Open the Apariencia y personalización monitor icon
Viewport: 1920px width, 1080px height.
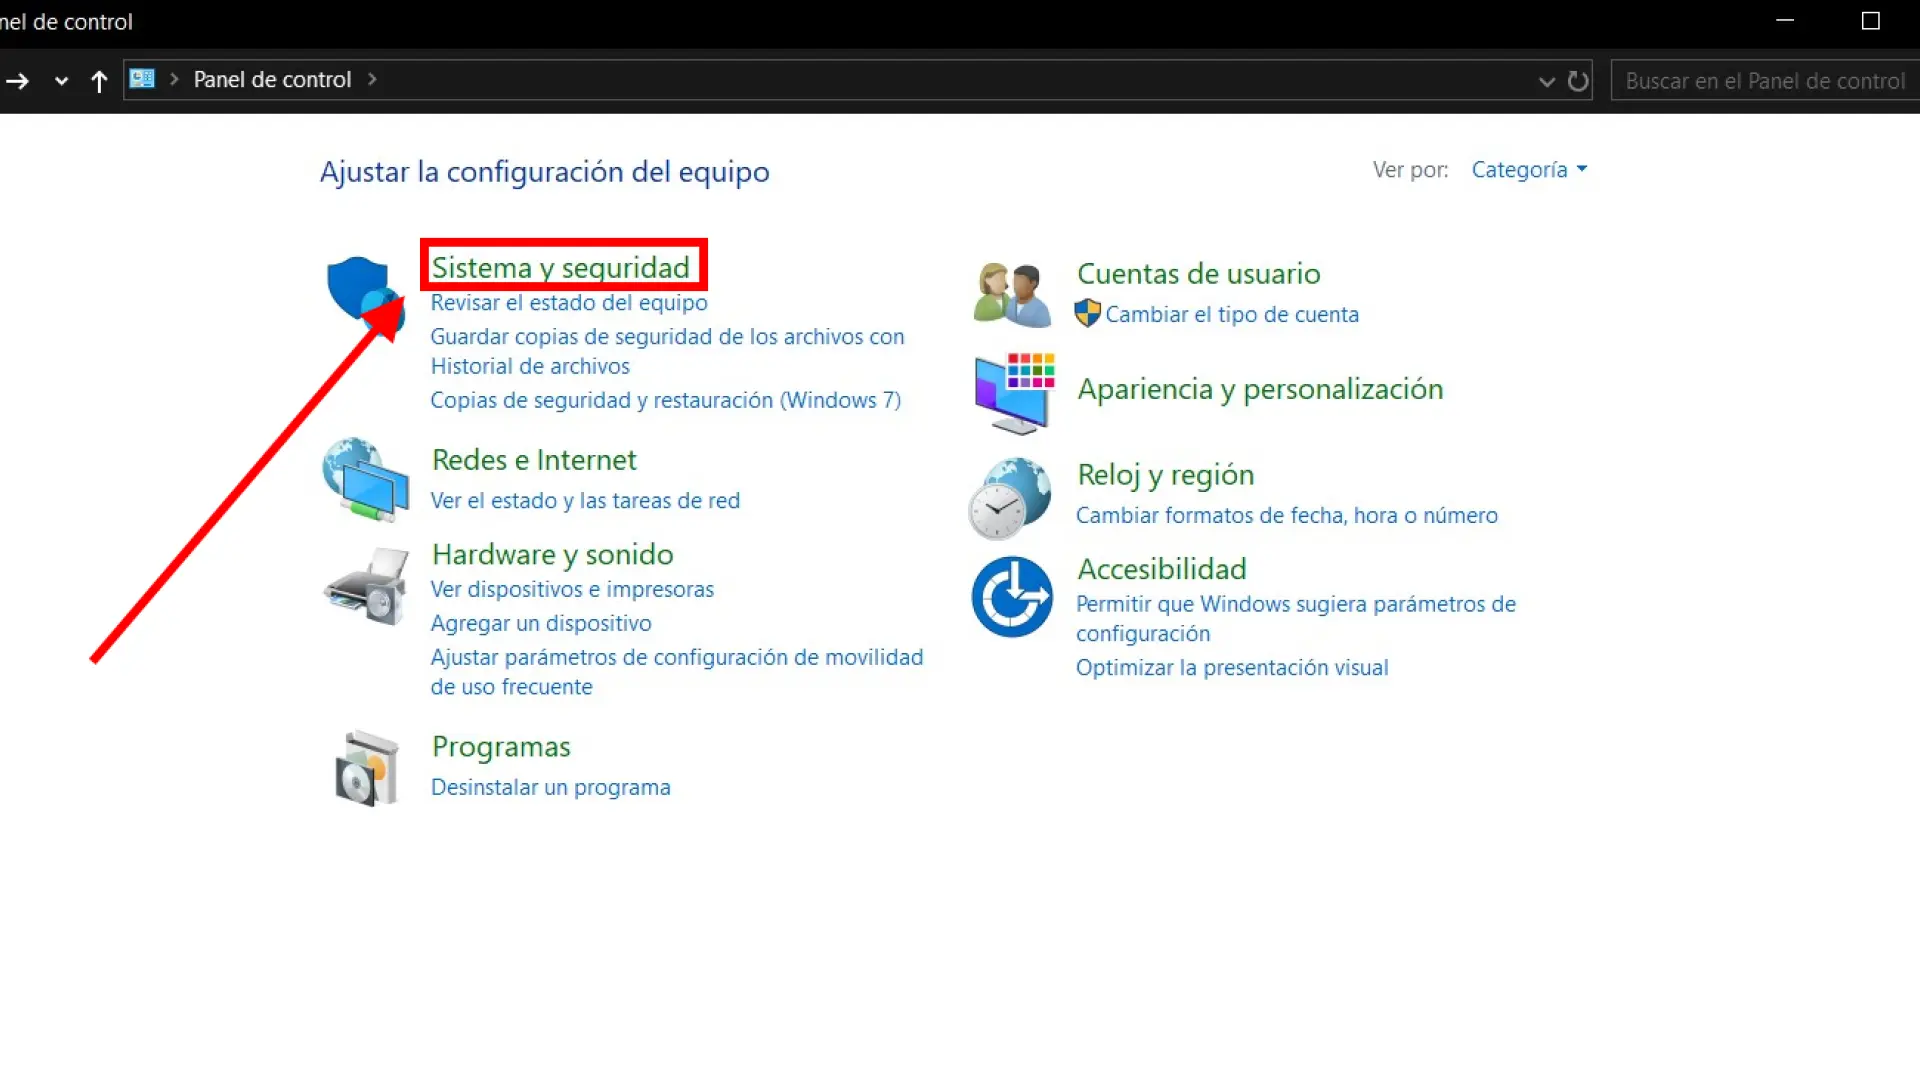(1012, 392)
